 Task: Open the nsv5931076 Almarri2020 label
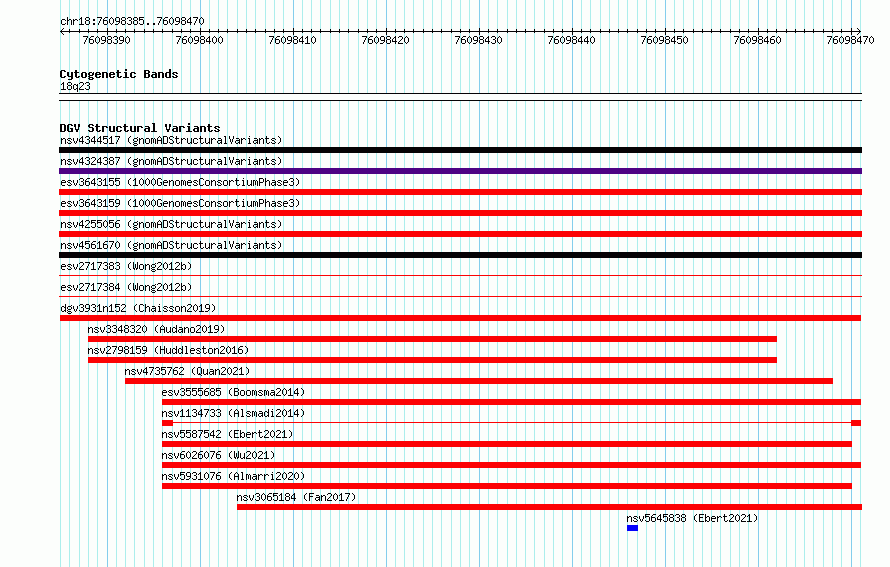pos(233,476)
